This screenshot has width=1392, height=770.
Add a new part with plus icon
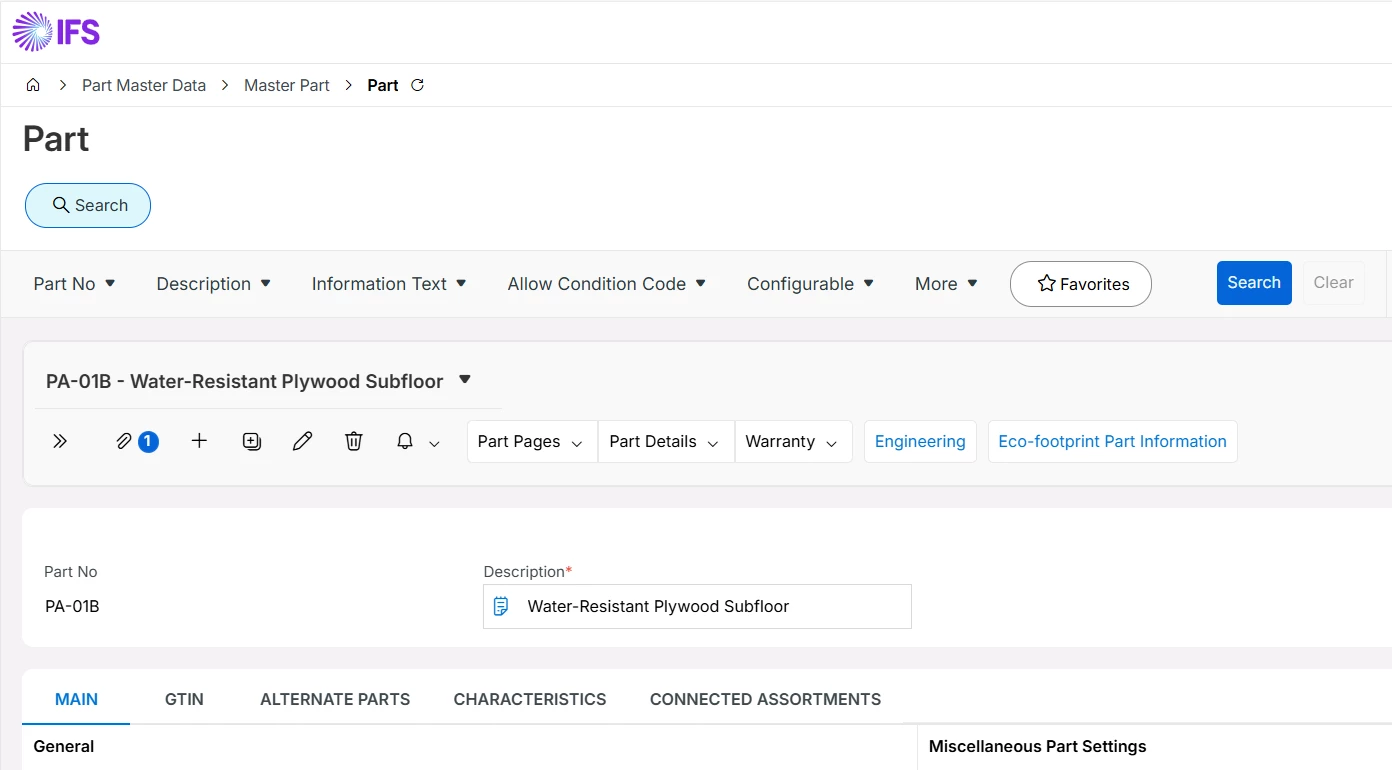point(199,441)
